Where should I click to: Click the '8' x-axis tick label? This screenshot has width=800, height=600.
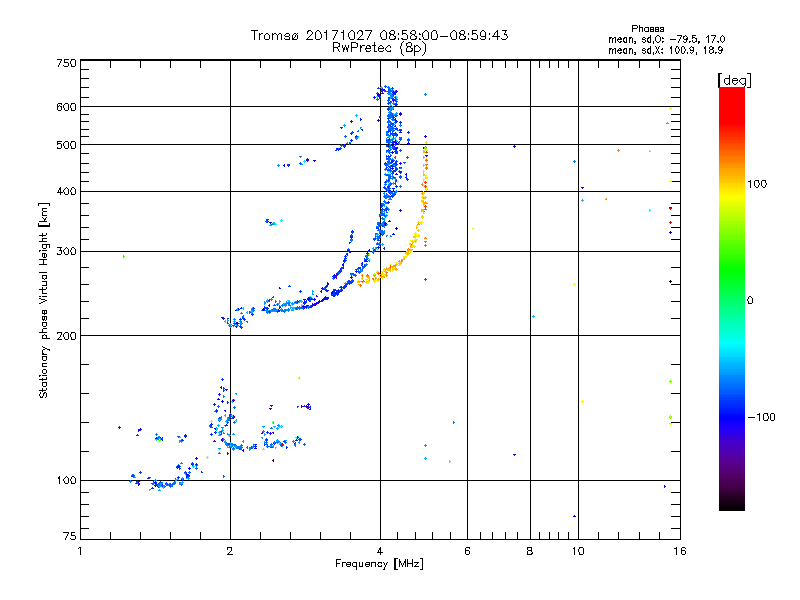pos(530,551)
